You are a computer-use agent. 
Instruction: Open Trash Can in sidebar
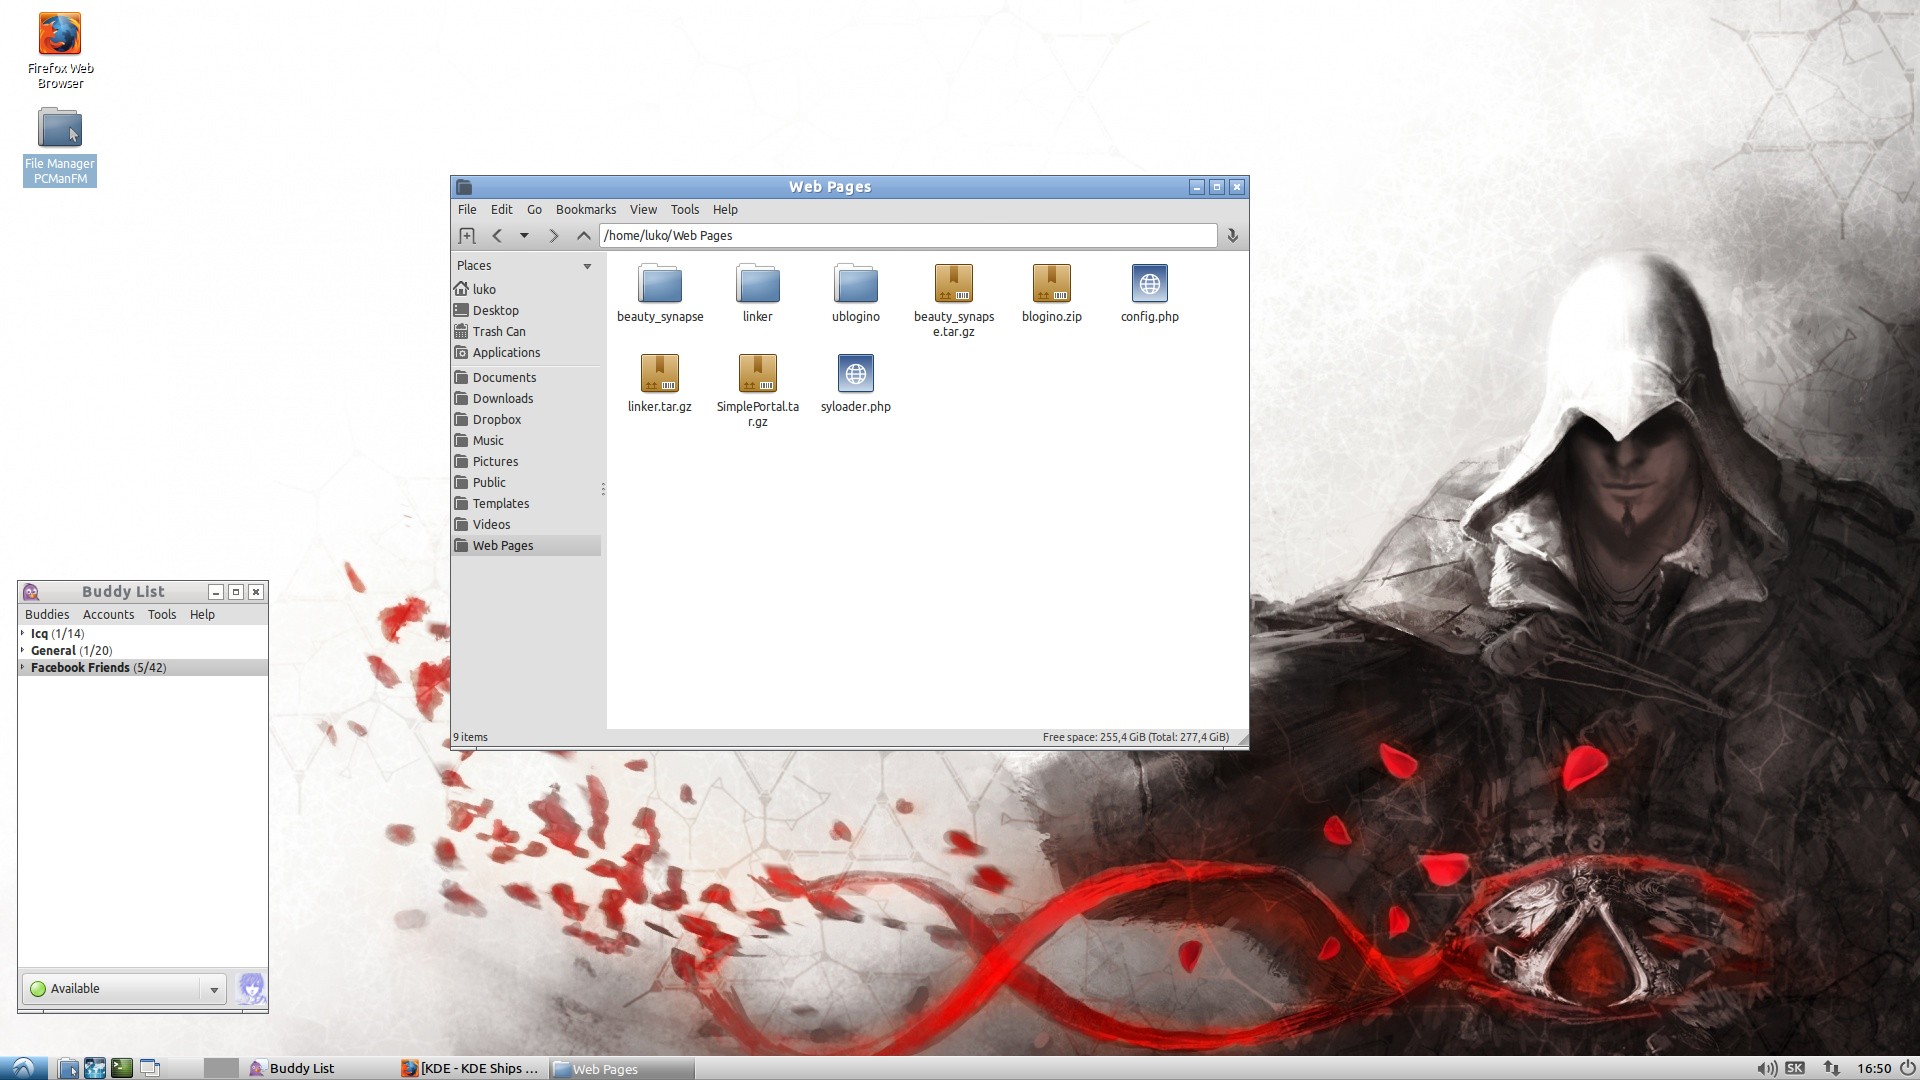[526, 331]
